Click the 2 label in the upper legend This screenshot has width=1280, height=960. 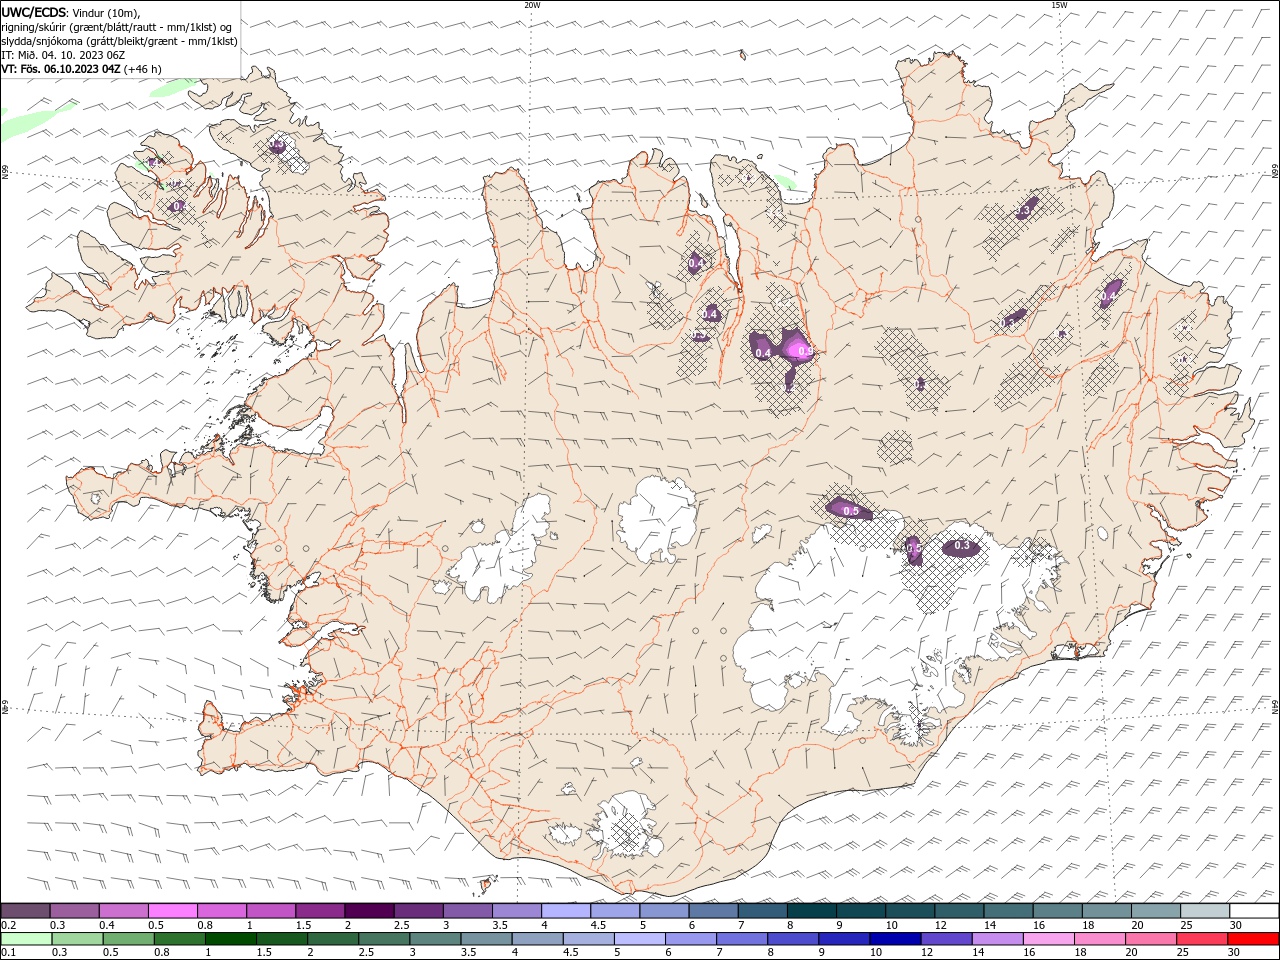347,925
